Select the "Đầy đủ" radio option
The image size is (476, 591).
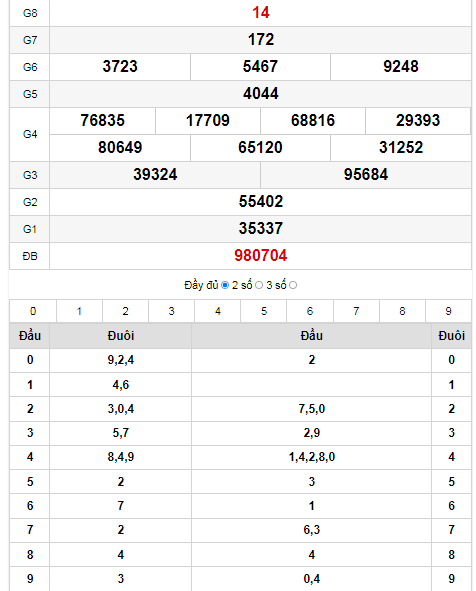tap(225, 285)
